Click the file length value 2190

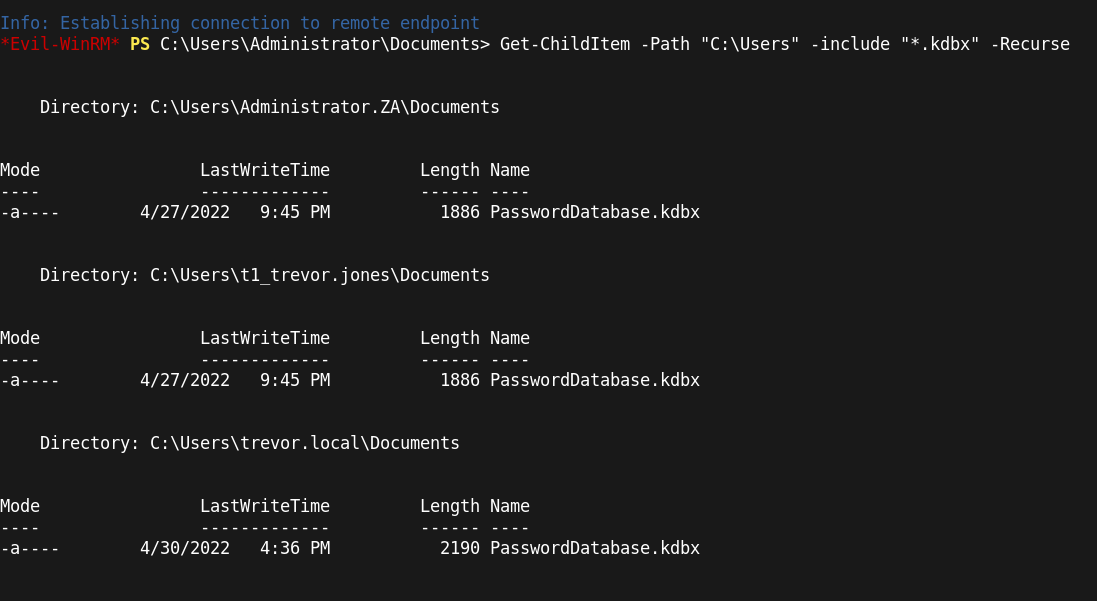pos(459,548)
